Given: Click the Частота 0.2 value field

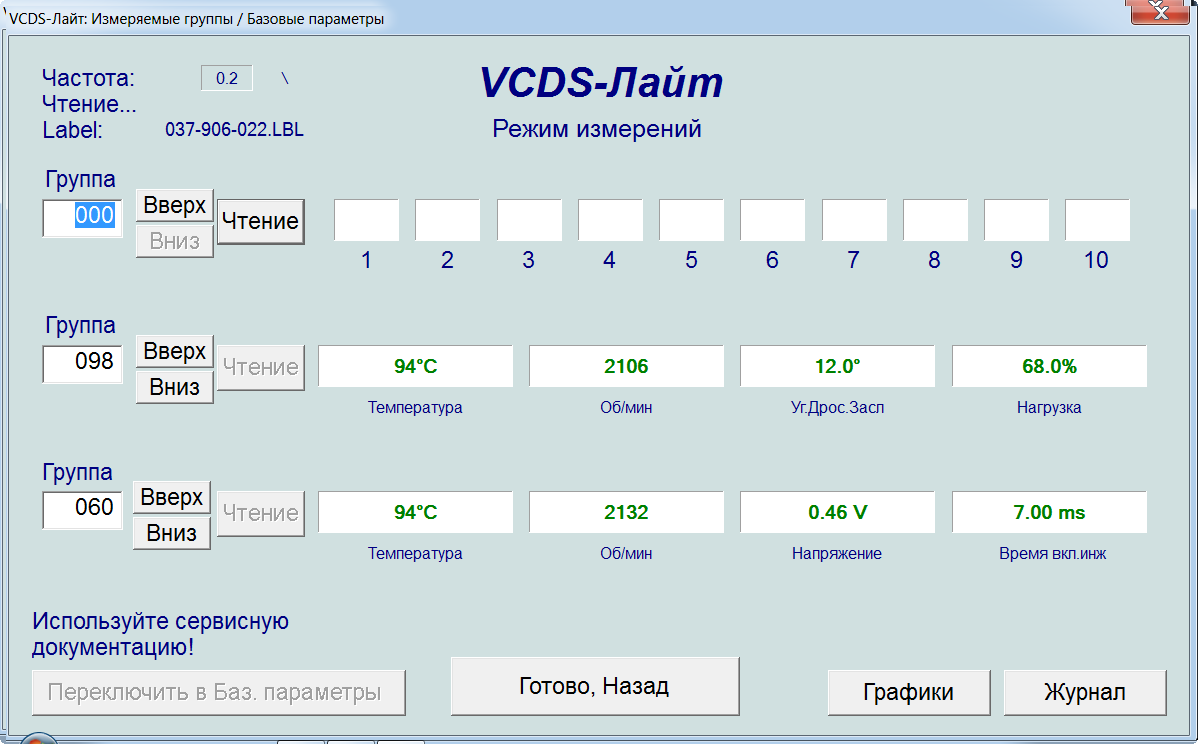Looking at the screenshot, I should [227, 78].
